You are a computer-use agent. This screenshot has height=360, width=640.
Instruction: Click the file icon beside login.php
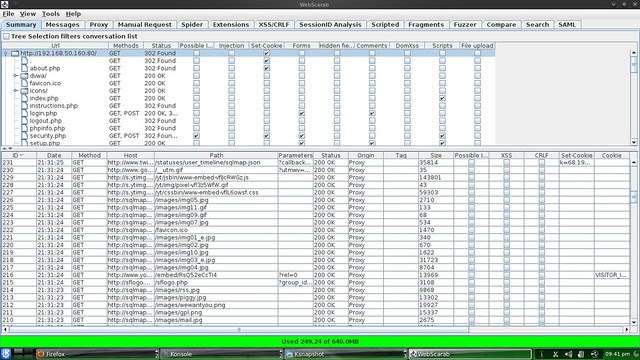point(24,113)
